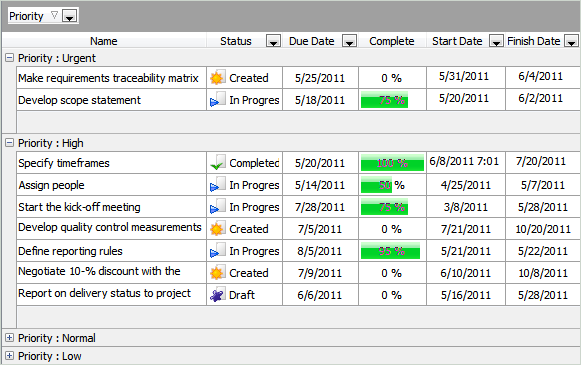
Task: Click due date 5/25/2011 cell
Action: click(320, 78)
